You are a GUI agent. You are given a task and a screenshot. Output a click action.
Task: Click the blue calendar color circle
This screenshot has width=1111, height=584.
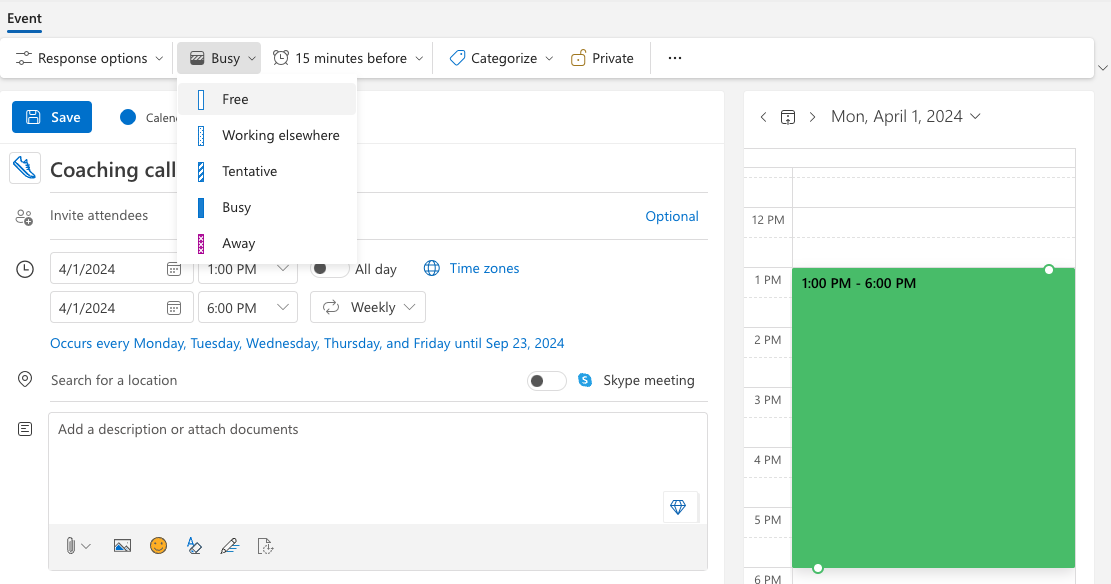128,118
